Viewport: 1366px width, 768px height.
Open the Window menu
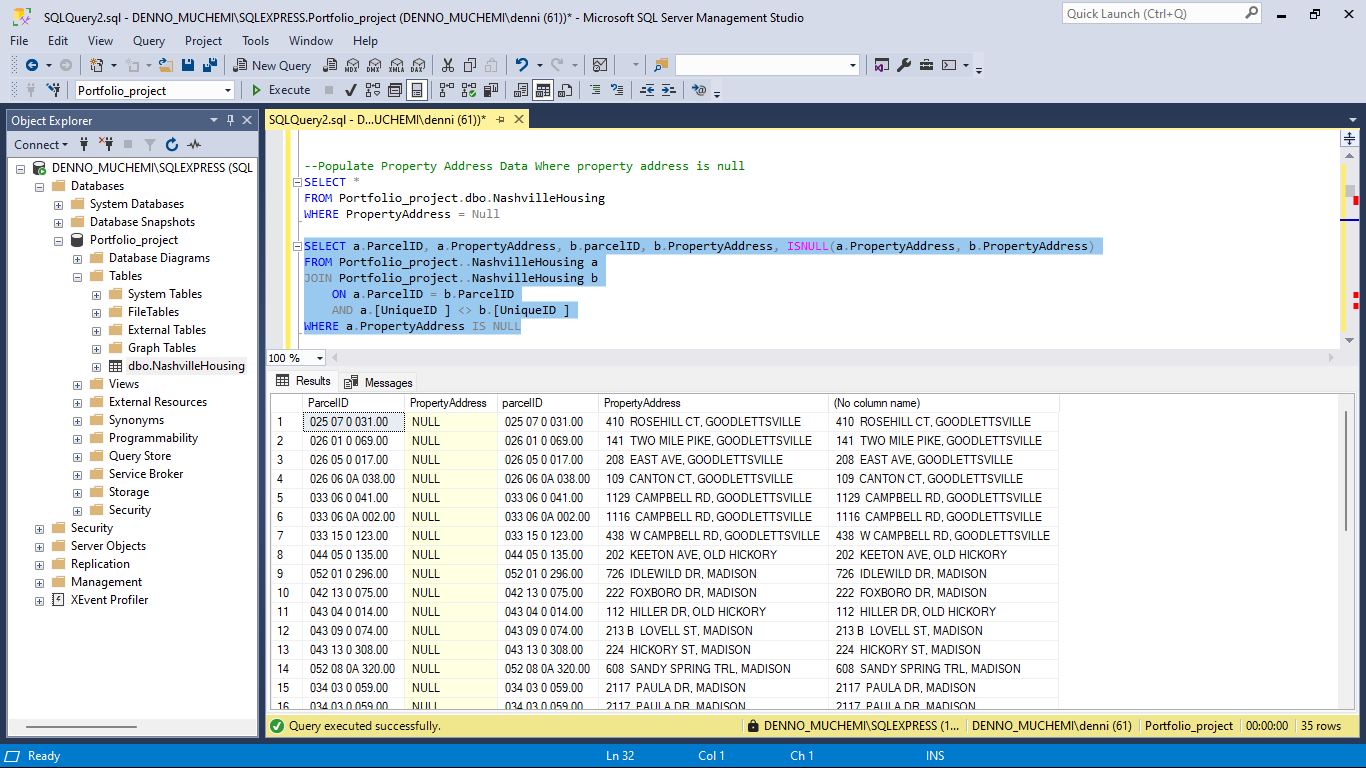click(311, 41)
